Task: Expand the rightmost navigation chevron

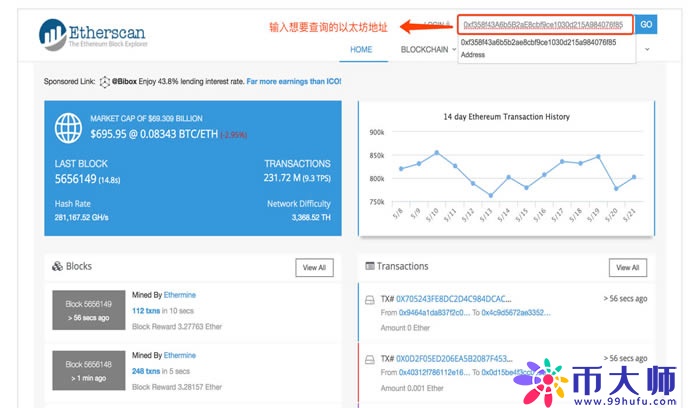Action: point(647,50)
